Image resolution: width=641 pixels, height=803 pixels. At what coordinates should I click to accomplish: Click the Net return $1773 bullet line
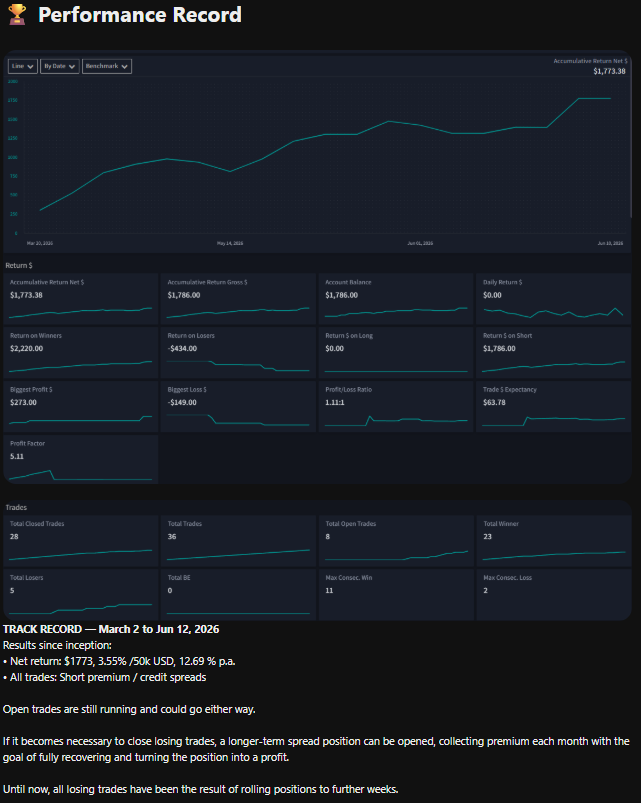119,661
